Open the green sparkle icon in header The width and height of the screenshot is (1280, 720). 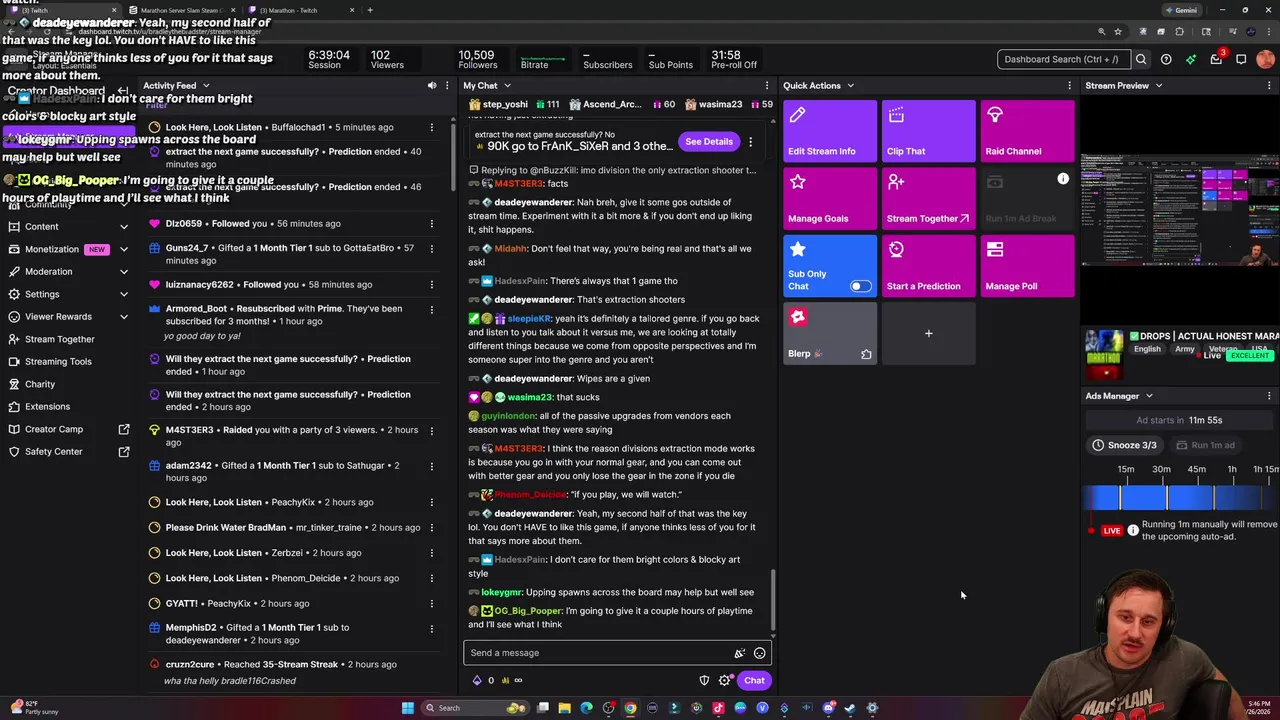pos(1191,59)
